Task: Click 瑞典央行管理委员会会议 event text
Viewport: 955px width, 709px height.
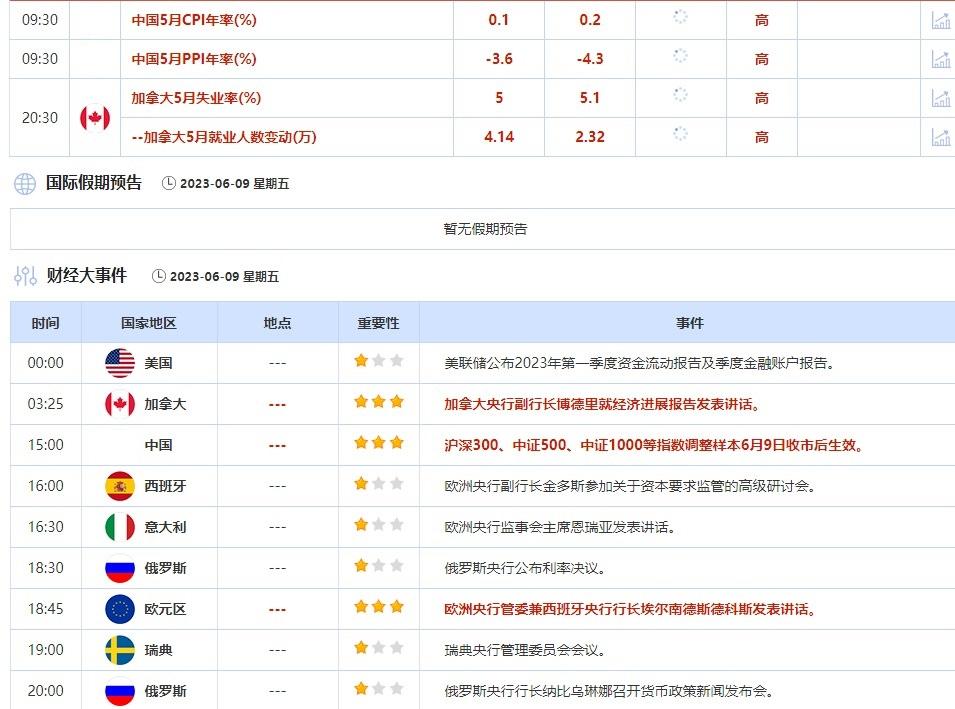Action: (x=525, y=650)
